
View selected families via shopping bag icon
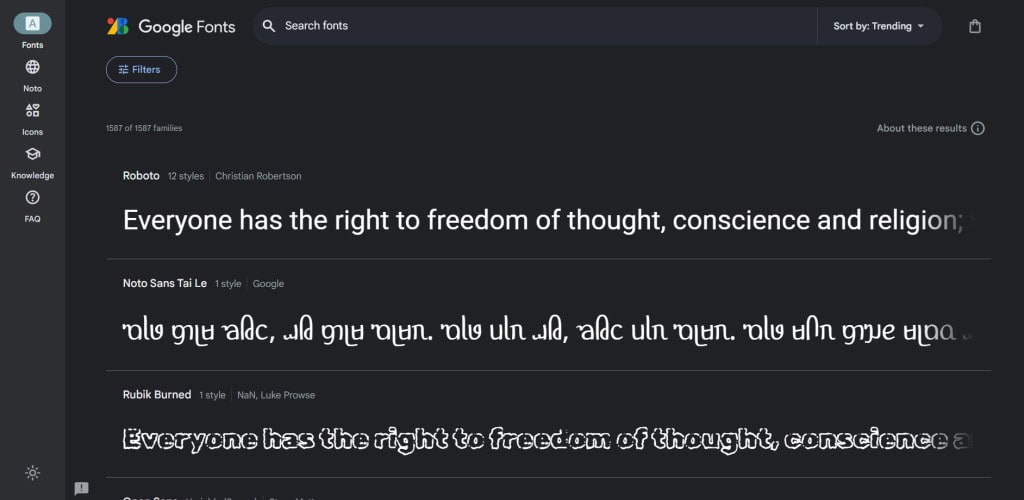coord(975,26)
